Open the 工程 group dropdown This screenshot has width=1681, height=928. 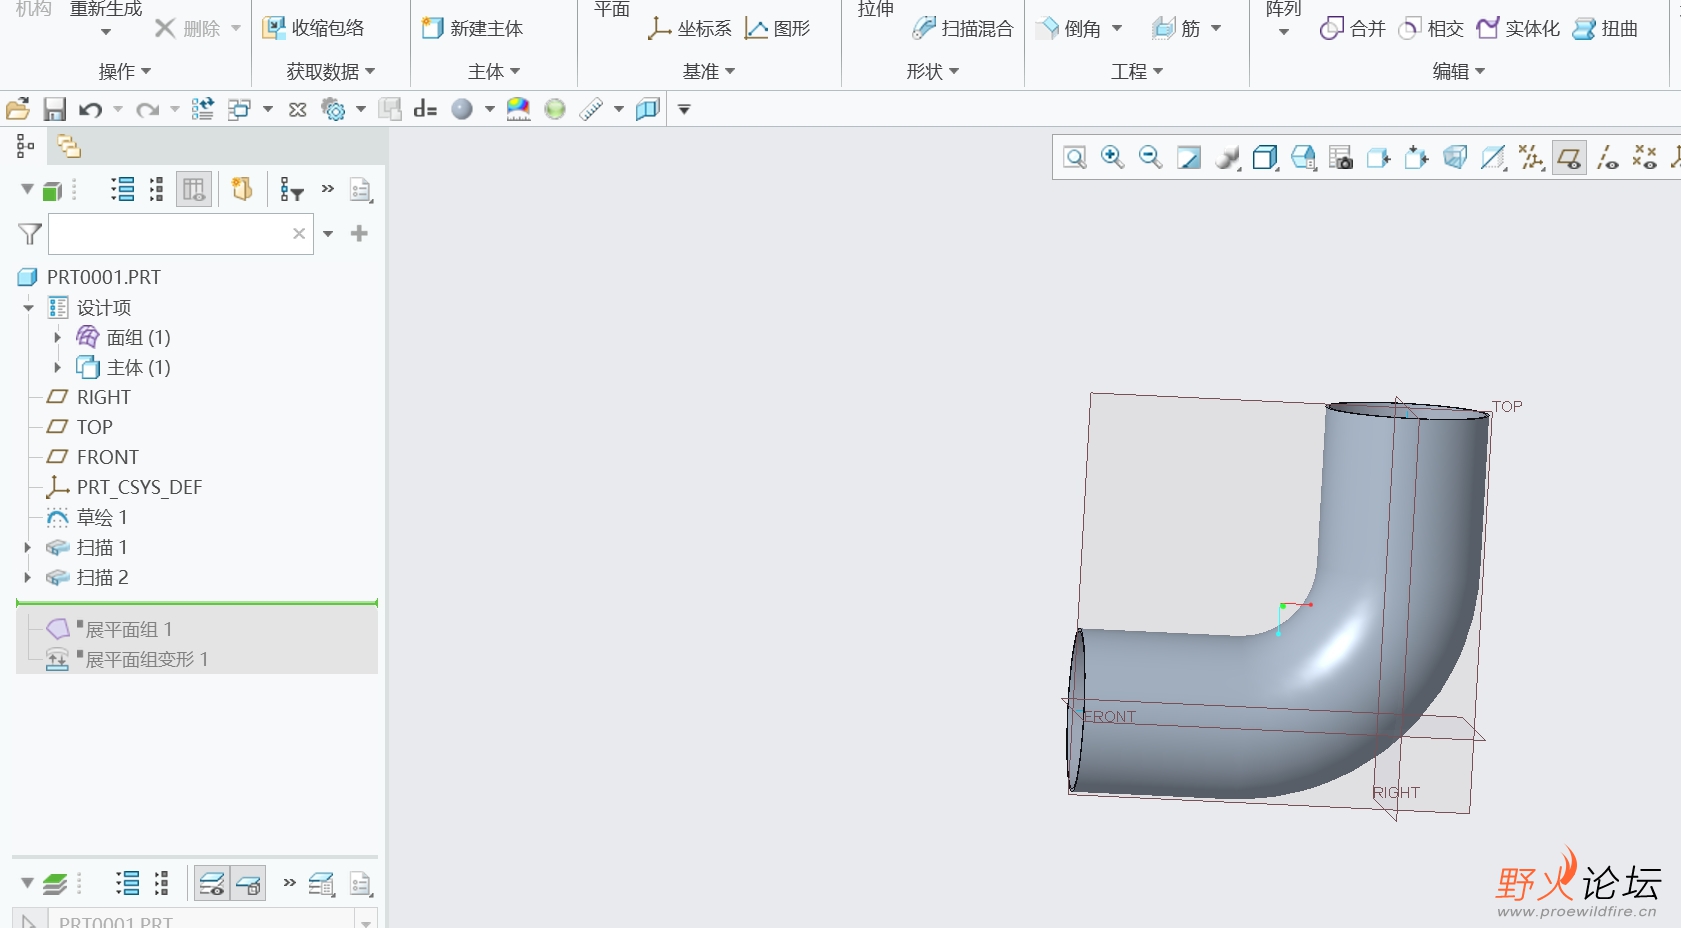tap(1137, 72)
